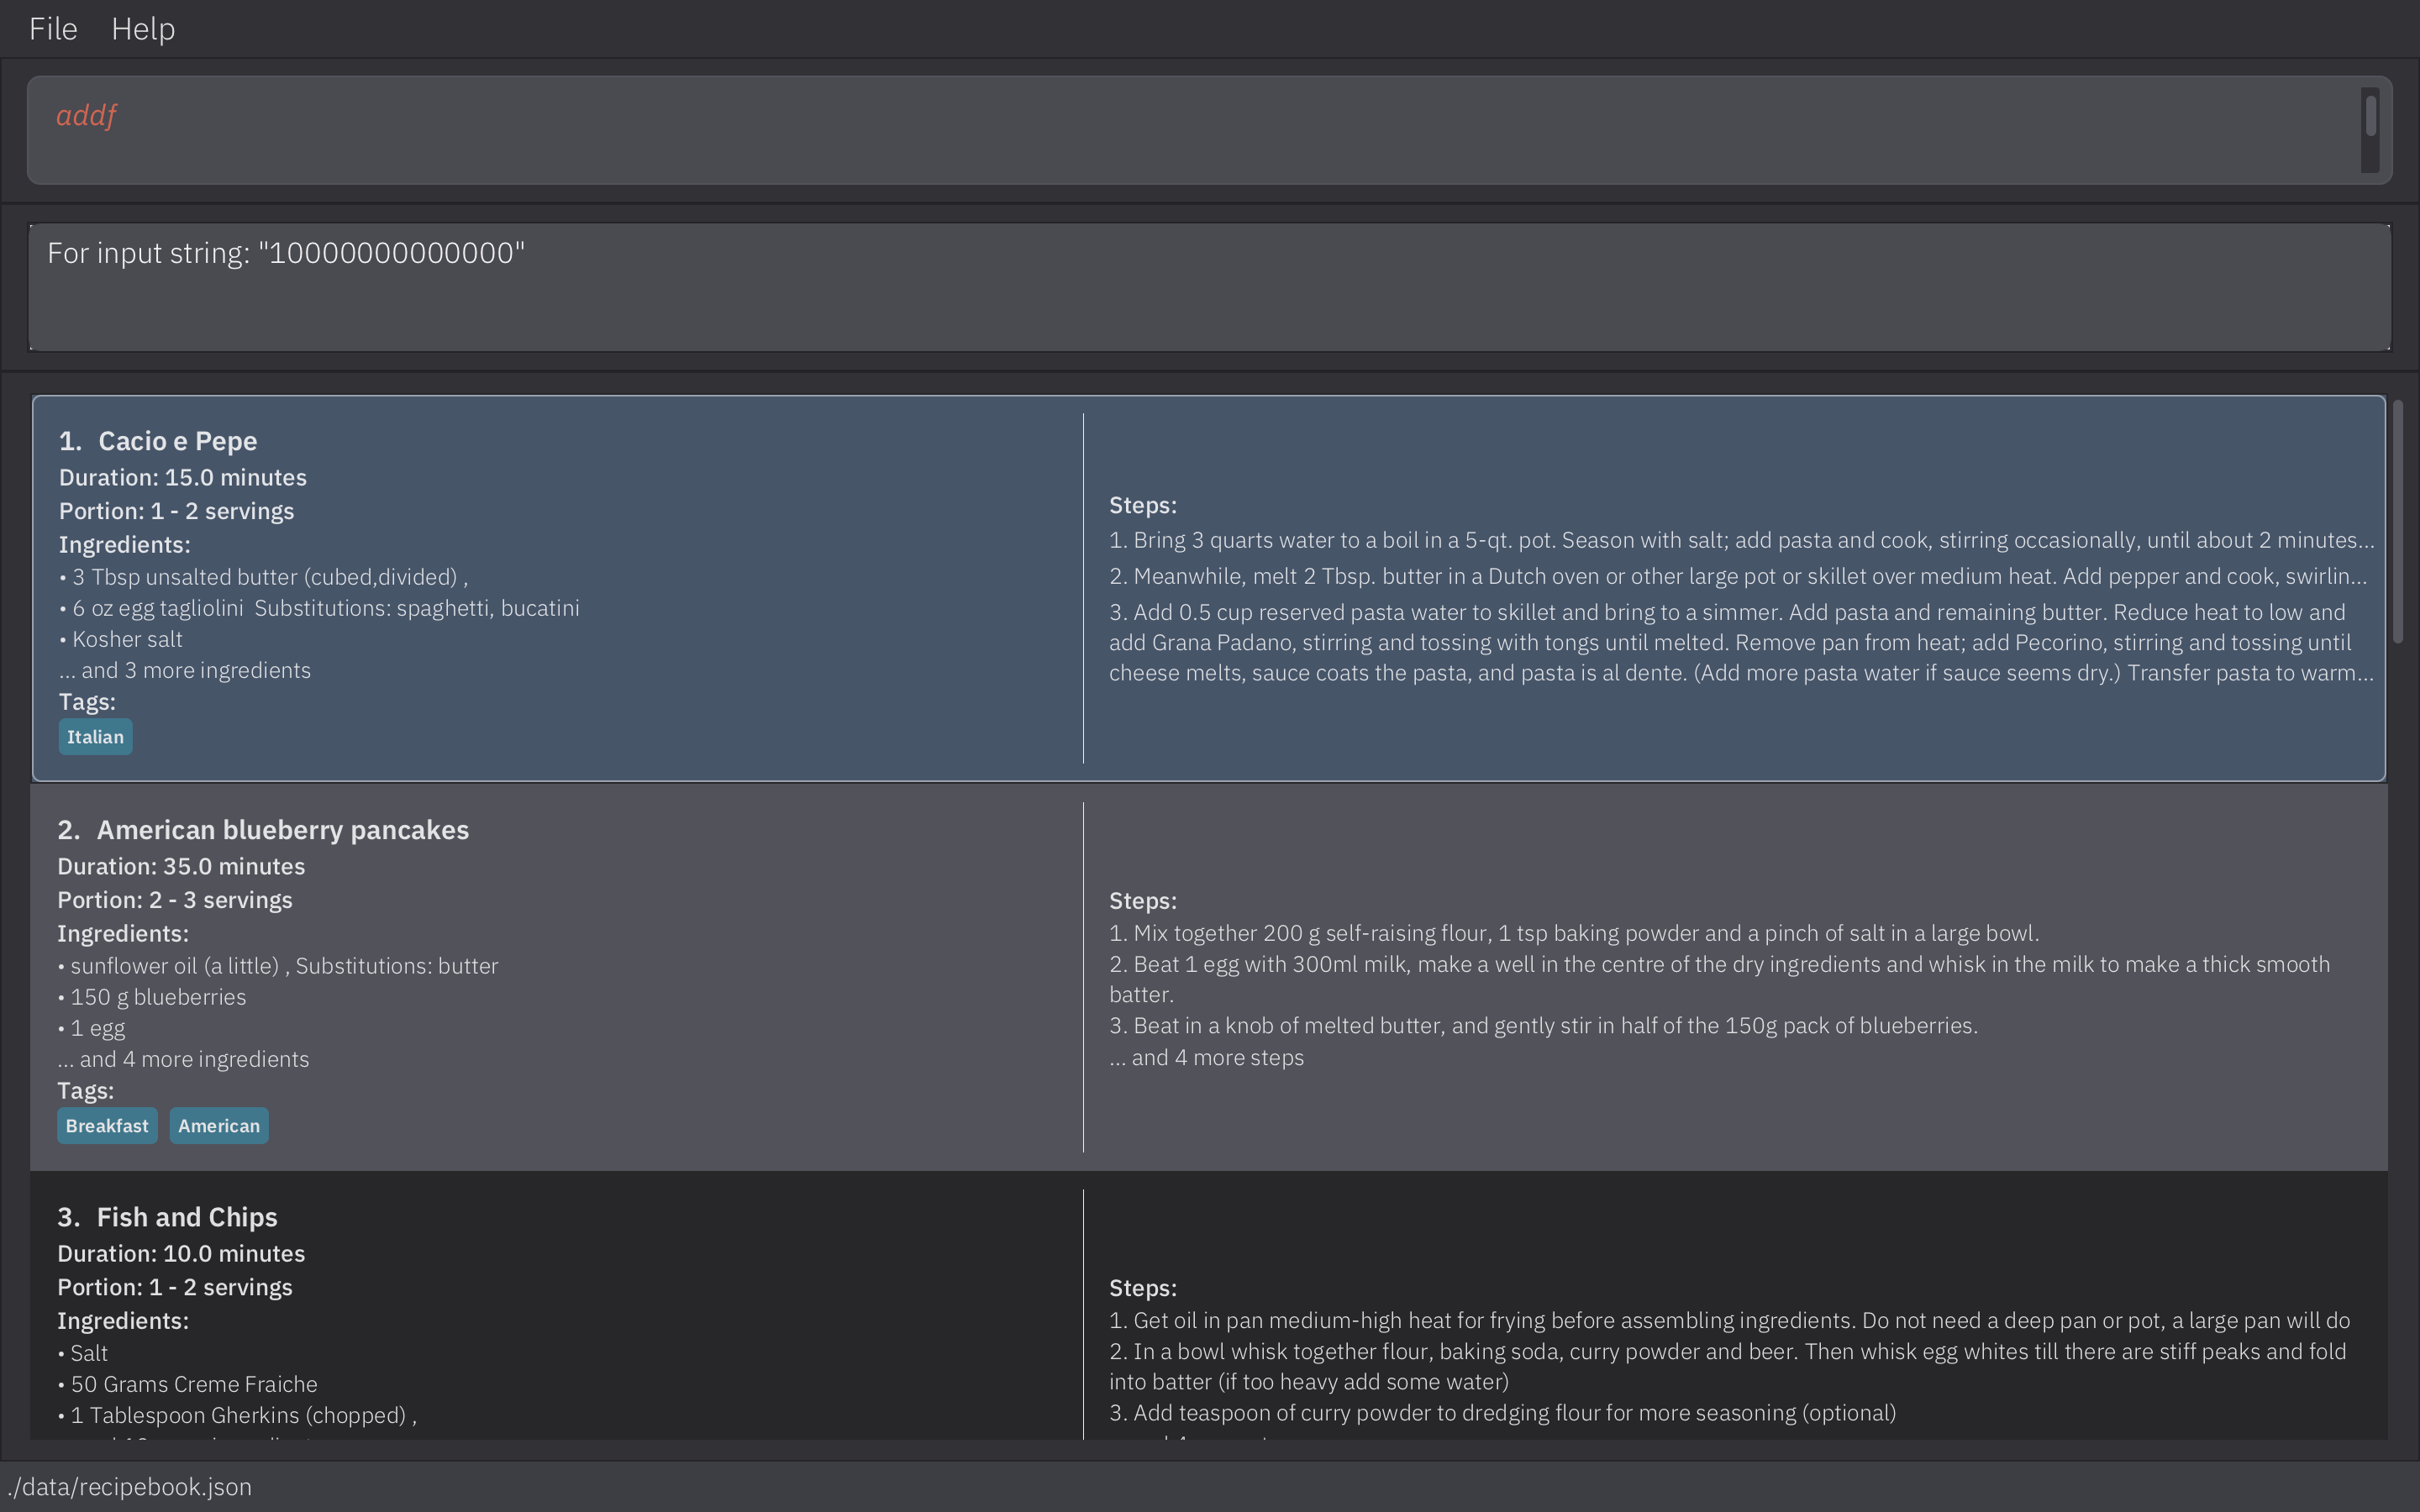The image size is (2420, 1512).
Task: Click the ./data/recipebook.json status bar path
Action: pos(130,1487)
